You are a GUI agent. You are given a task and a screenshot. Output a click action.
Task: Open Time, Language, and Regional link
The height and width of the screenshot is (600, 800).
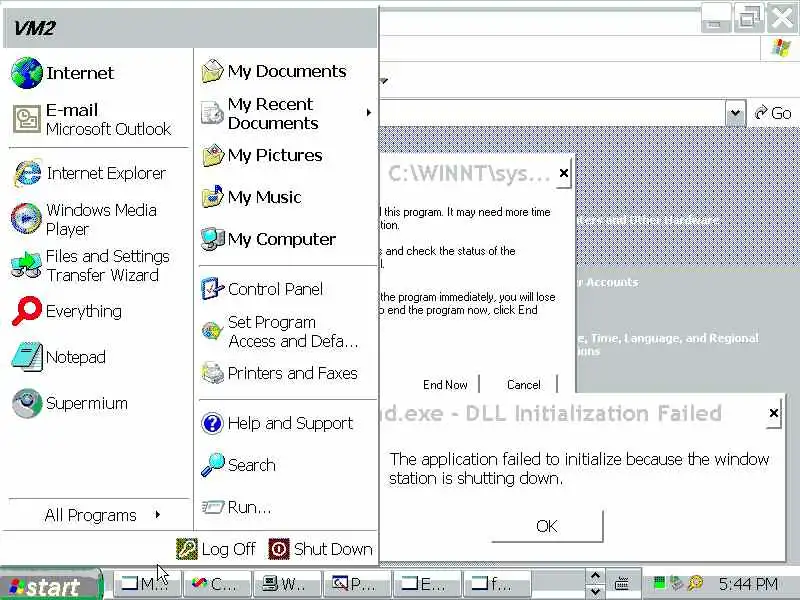point(668,344)
